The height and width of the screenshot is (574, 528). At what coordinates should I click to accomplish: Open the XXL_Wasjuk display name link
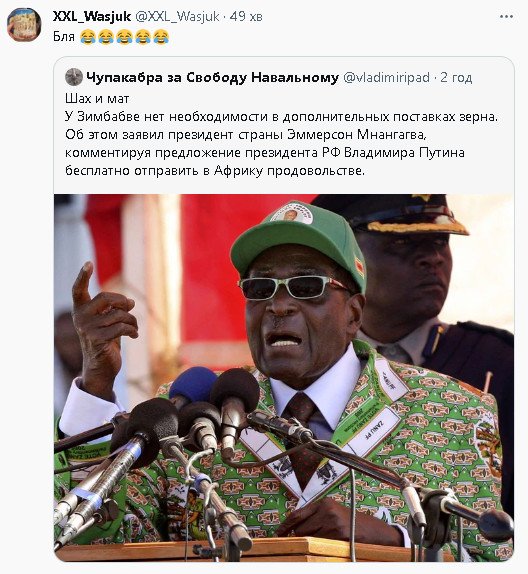92,16
